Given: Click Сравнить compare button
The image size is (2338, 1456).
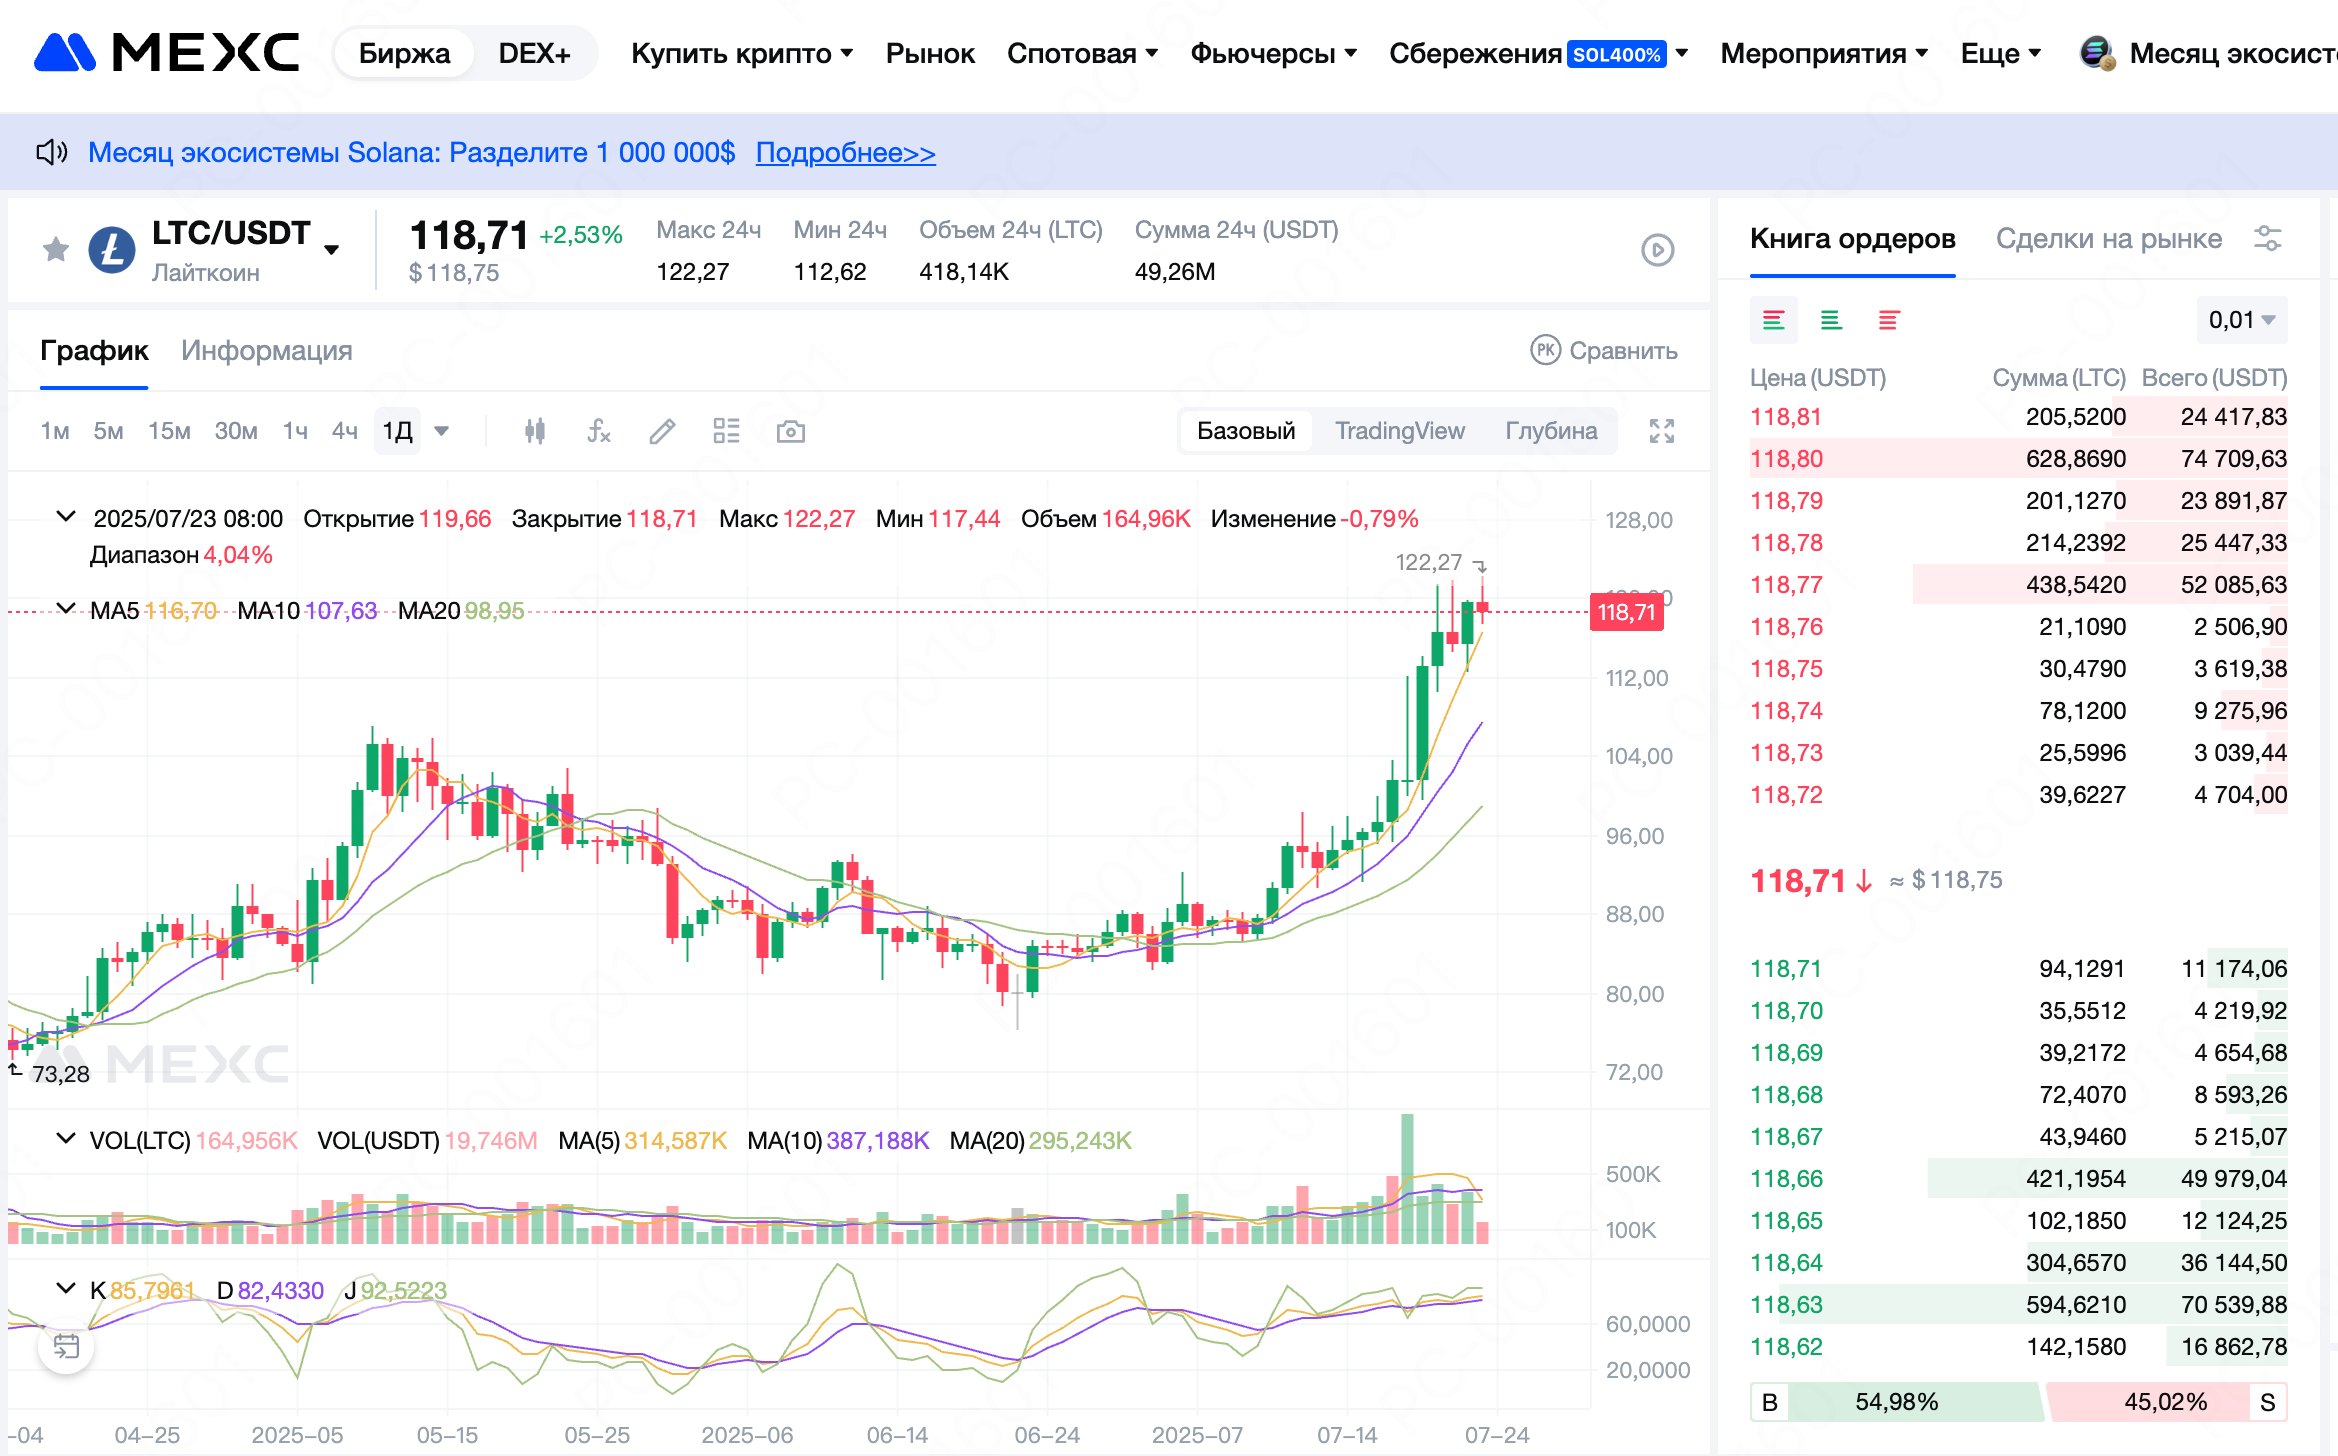Looking at the screenshot, I should [x=1604, y=351].
